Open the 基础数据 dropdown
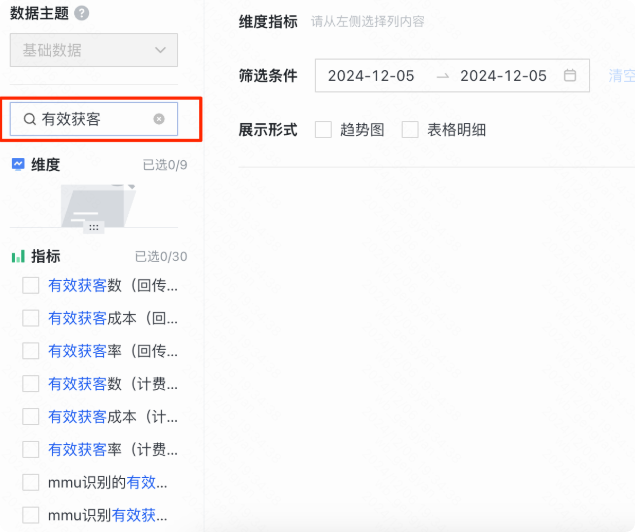 click(94, 50)
